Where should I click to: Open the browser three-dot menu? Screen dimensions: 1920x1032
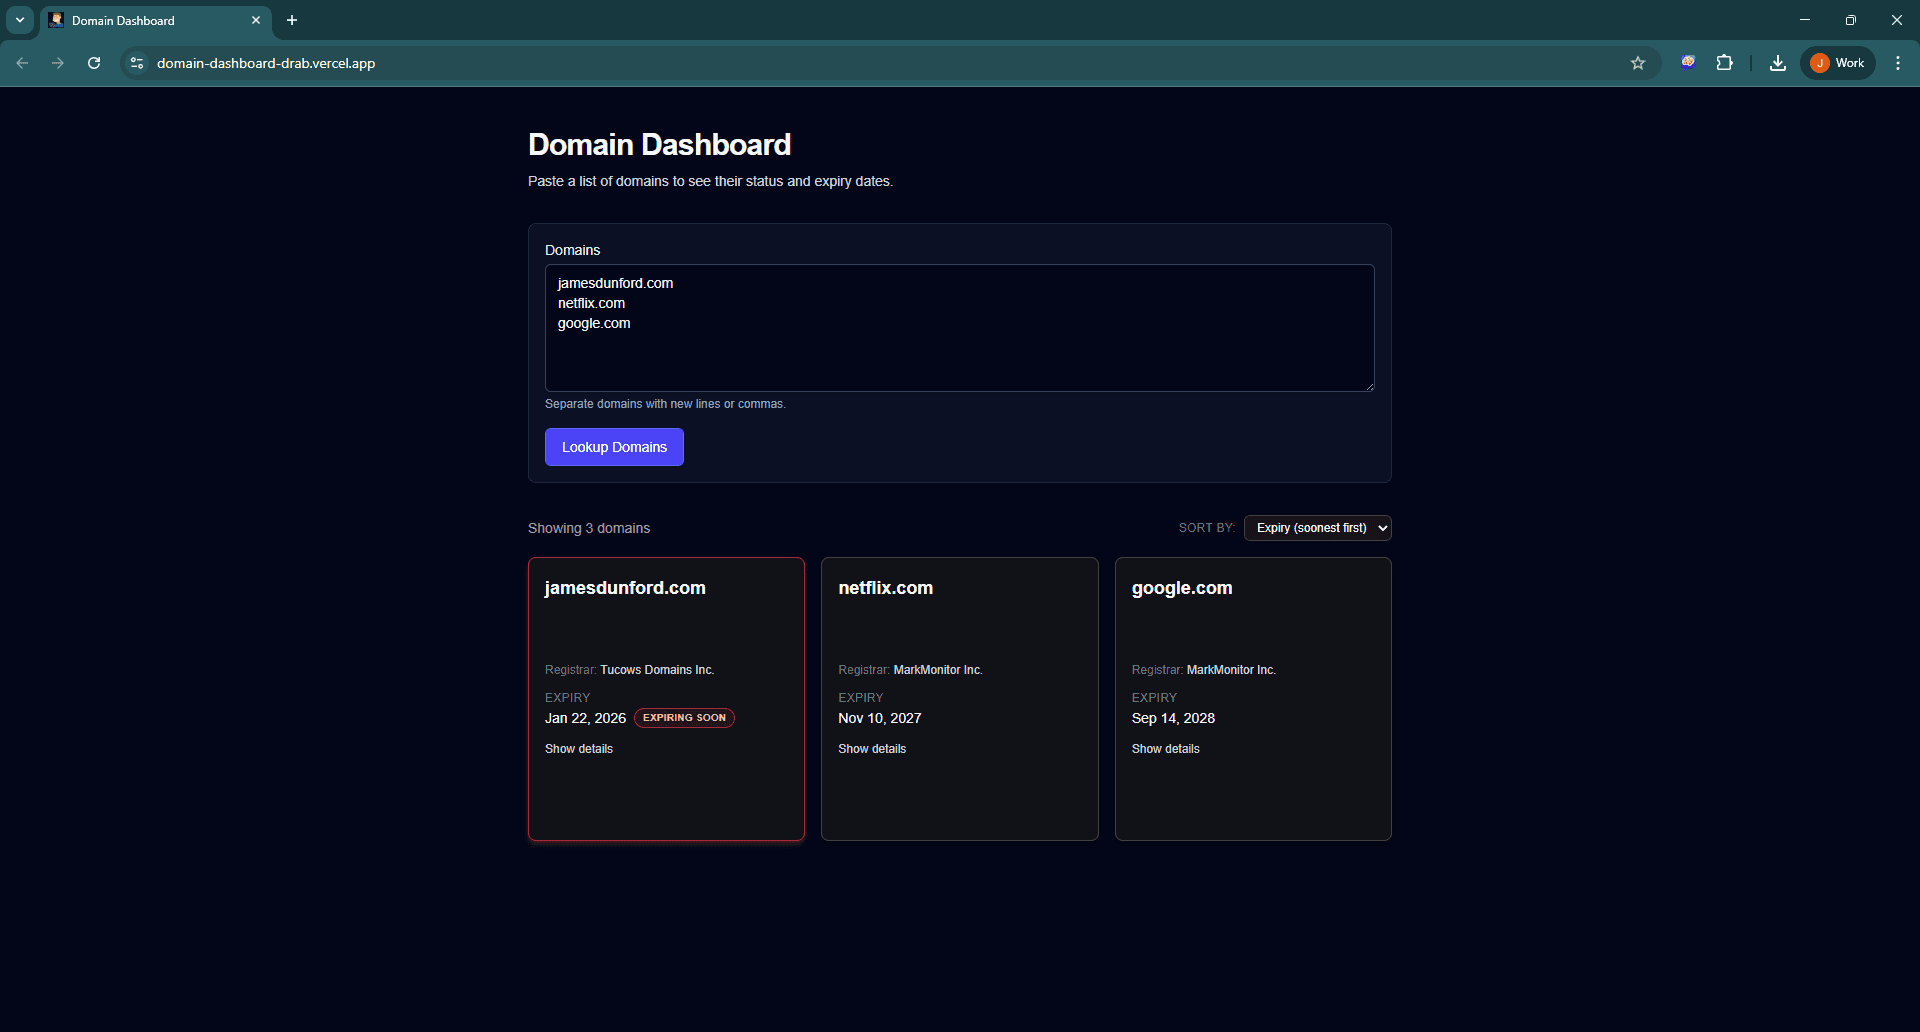(1897, 62)
